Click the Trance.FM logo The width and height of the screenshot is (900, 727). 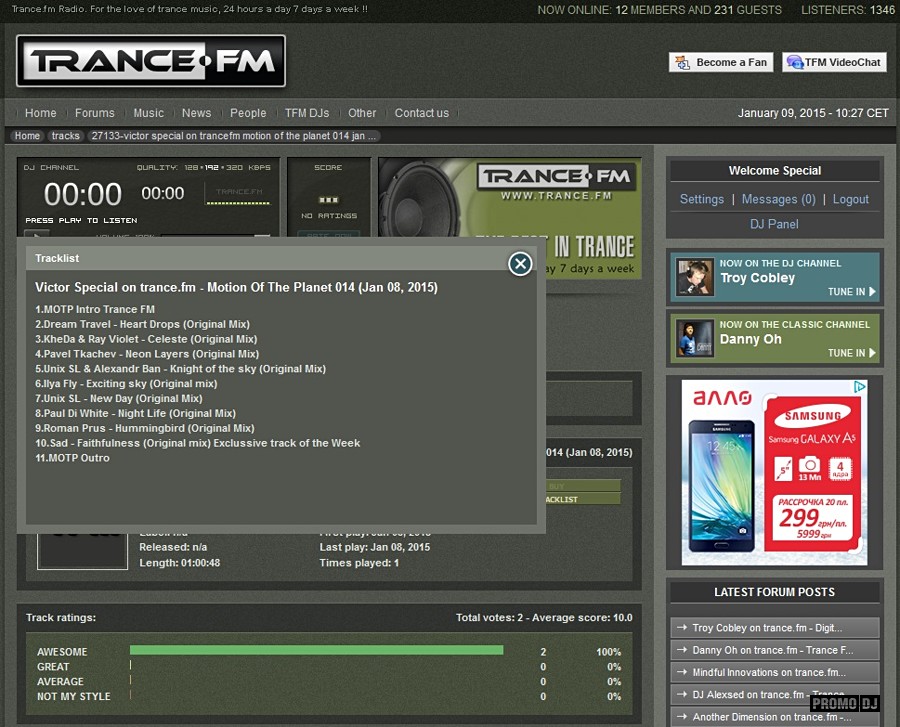coord(151,62)
